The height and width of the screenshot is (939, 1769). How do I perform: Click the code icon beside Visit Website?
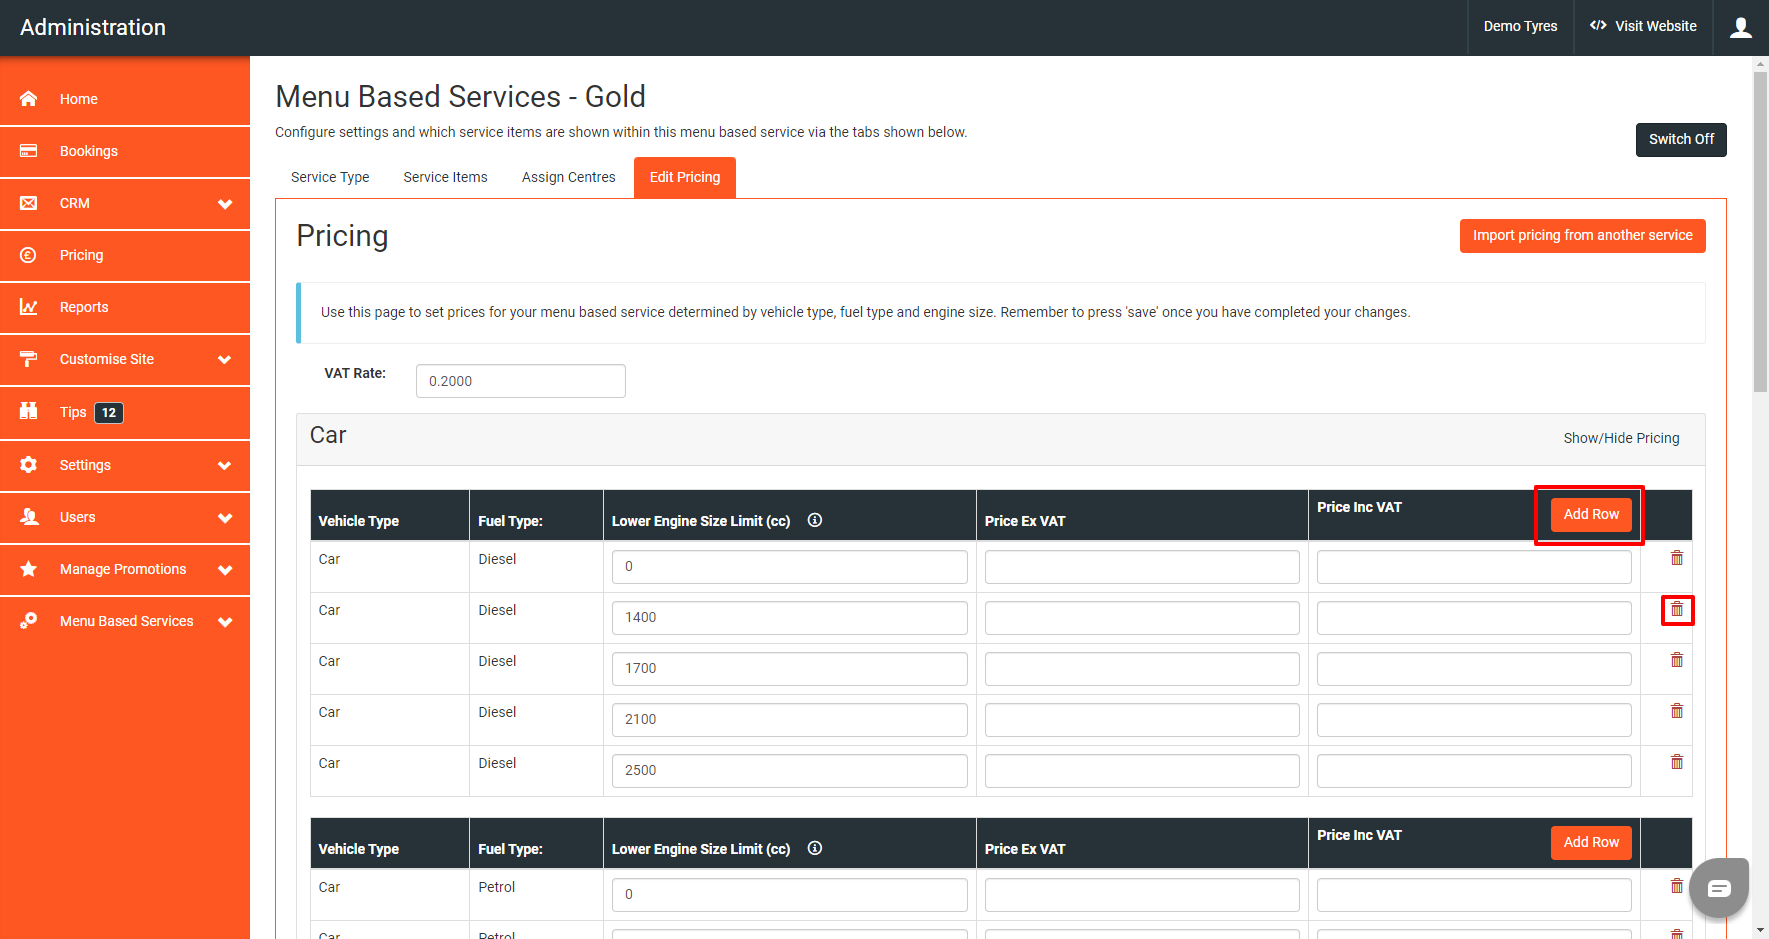[1598, 26]
